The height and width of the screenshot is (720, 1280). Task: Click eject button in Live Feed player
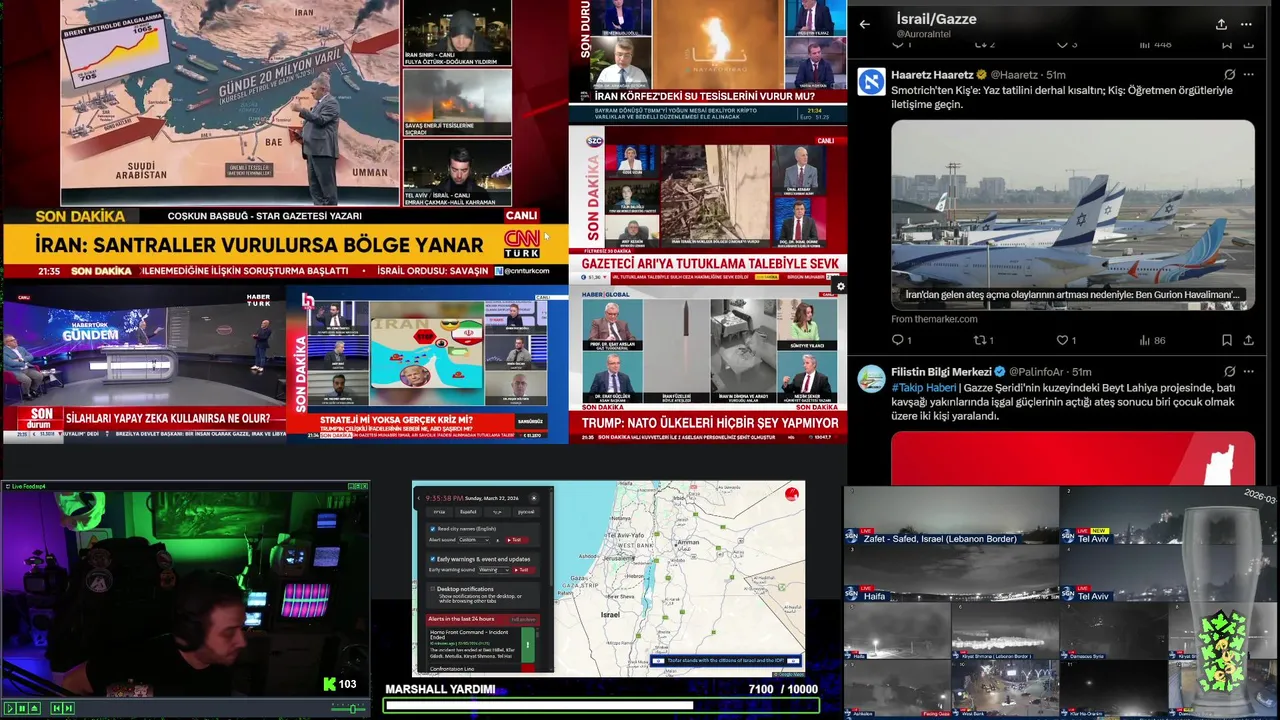pos(34,708)
